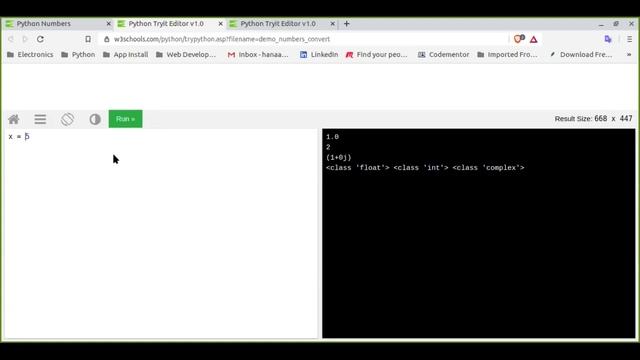Reload the current page
Image resolution: width=640 pixels, height=360 pixels.
pyautogui.click(x=40, y=39)
